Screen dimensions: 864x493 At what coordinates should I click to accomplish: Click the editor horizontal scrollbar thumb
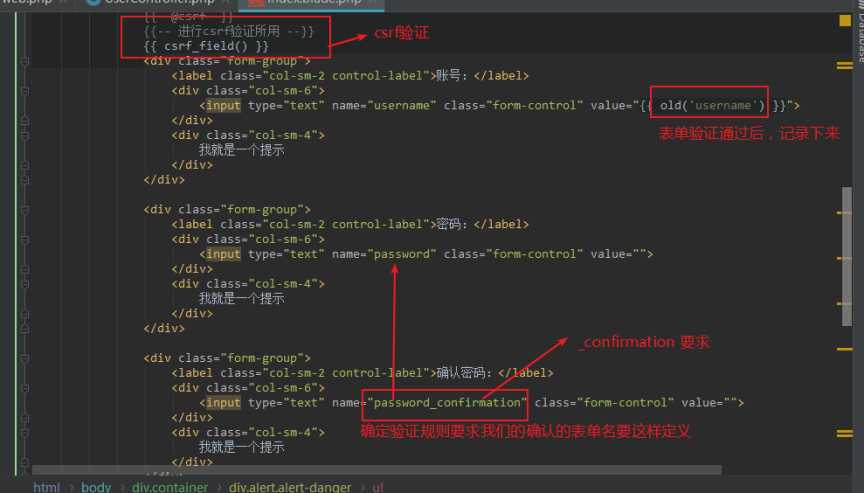point(377,470)
